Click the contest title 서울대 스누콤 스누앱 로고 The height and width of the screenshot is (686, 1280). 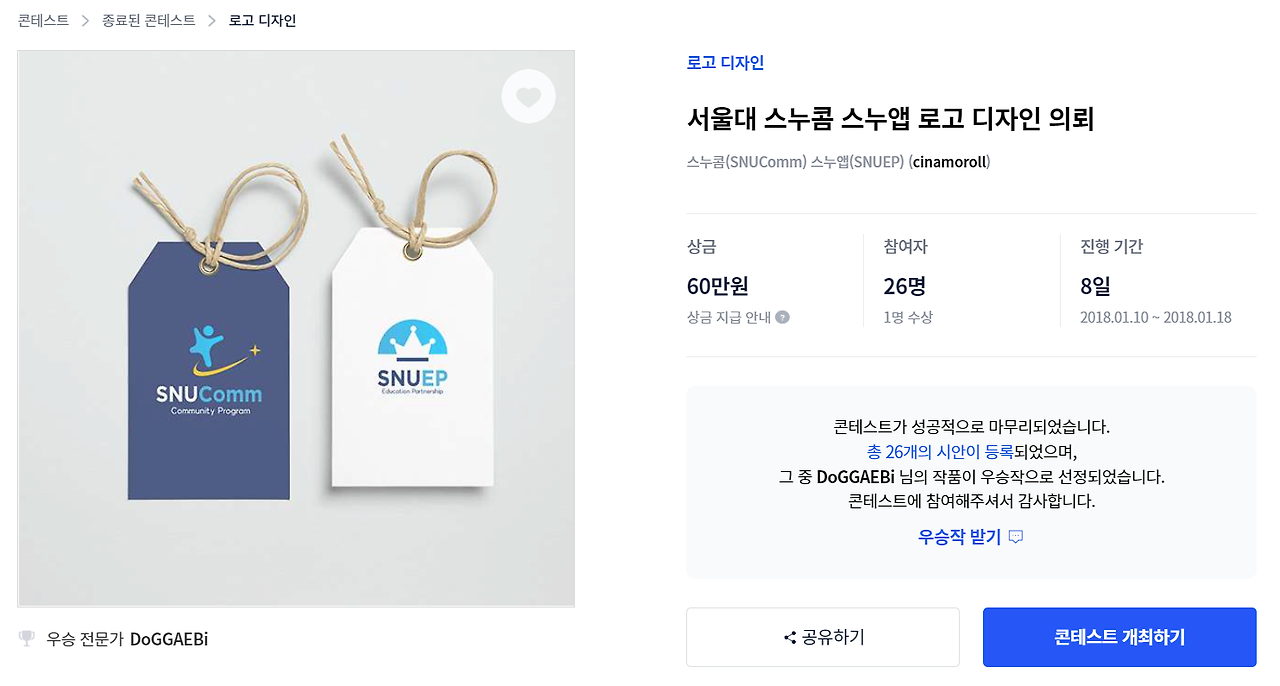pos(890,119)
